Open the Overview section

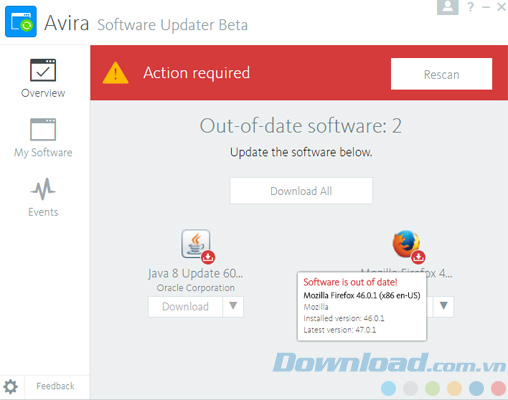pos(43,79)
